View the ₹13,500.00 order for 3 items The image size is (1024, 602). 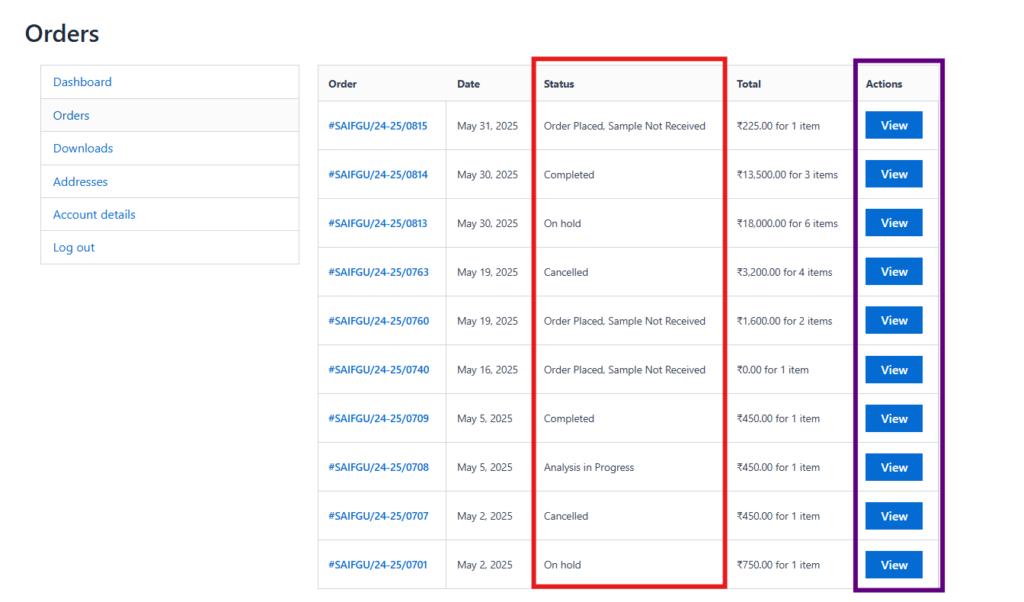[x=894, y=174]
